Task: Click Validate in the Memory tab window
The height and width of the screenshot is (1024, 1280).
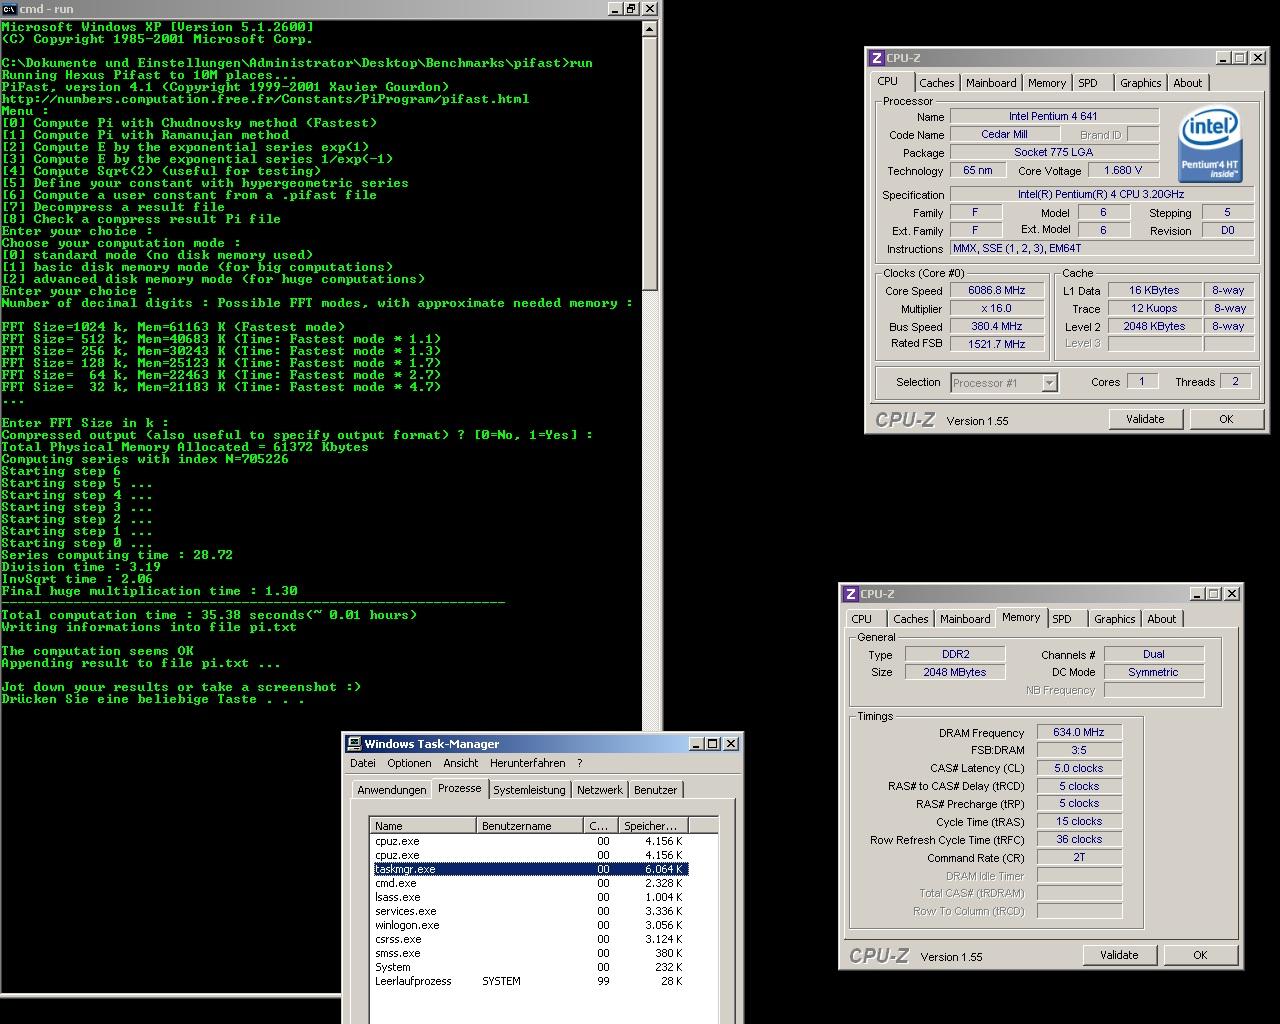Action: click(1119, 955)
